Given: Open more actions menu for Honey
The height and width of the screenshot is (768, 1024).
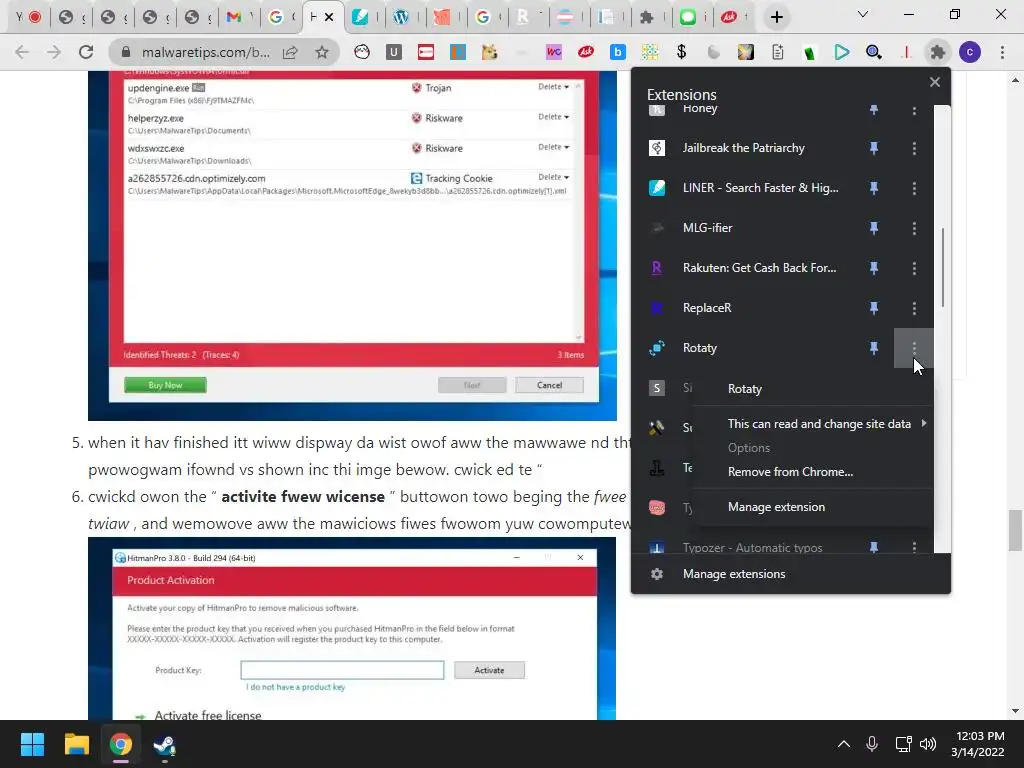Looking at the screenshot, I should 914,110.
